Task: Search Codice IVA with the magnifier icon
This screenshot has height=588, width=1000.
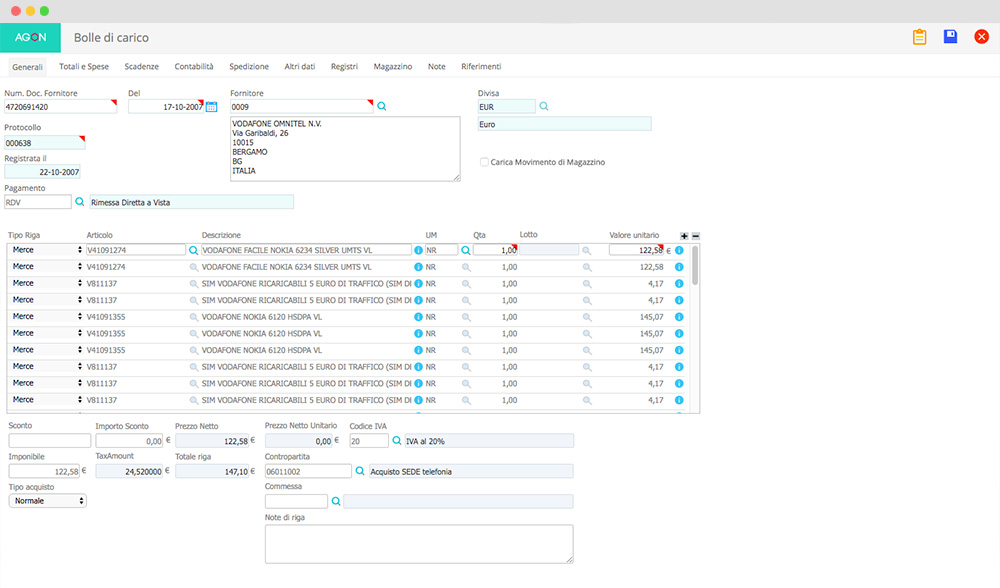Action: click(397, 440)
